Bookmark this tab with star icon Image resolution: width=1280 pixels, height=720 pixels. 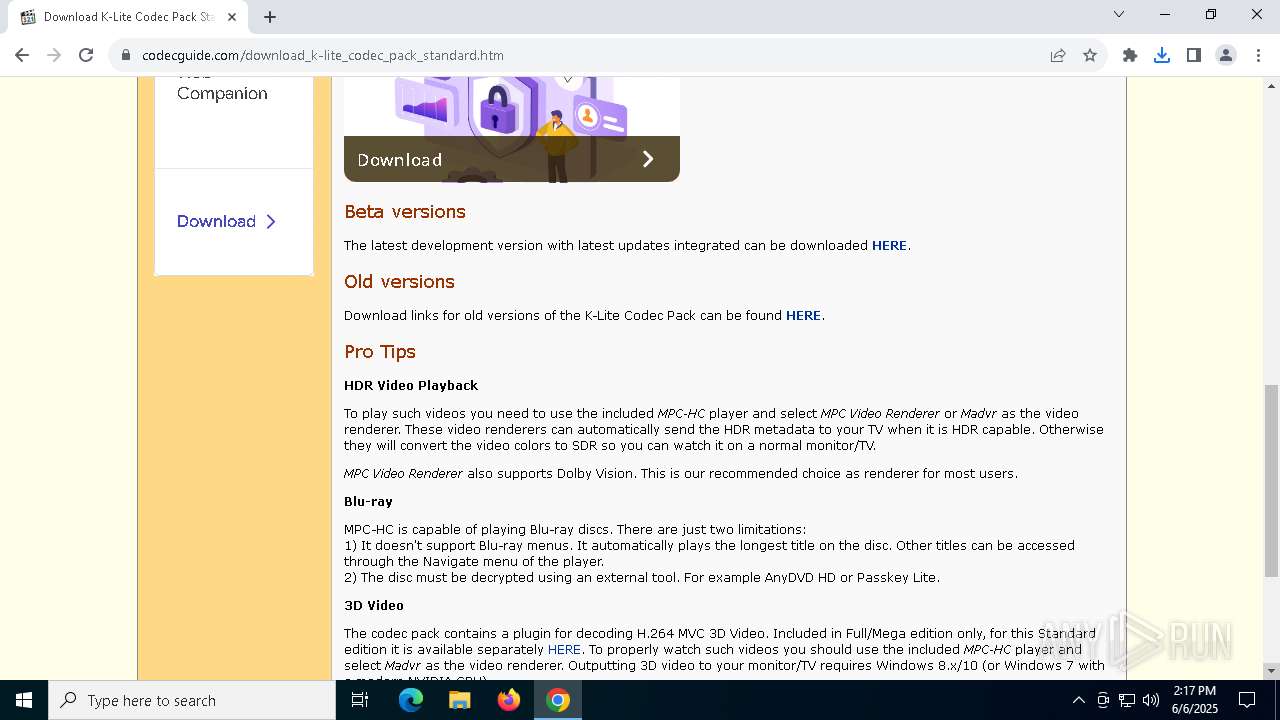click(x=1090, y=55)
